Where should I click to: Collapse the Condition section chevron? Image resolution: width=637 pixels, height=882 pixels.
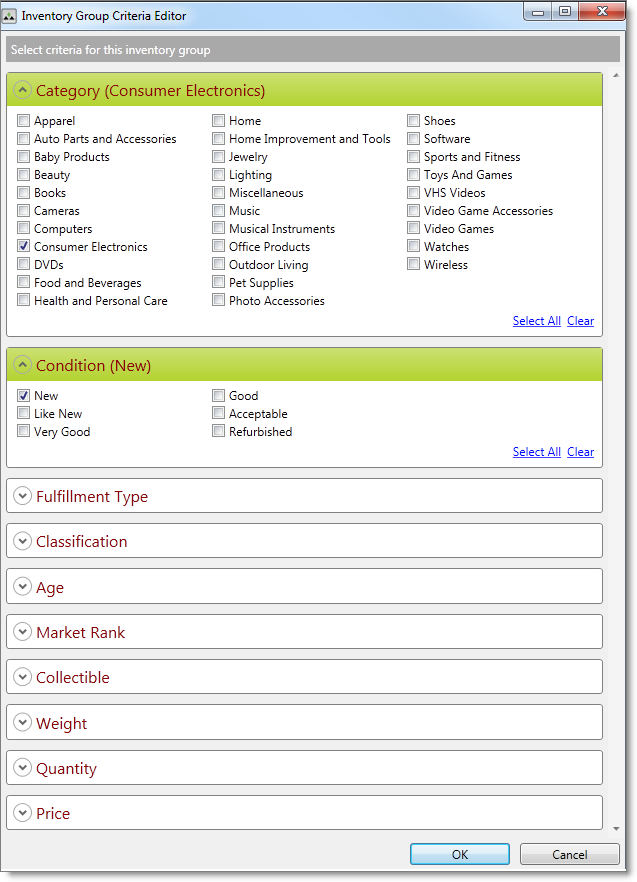(22, 365)
